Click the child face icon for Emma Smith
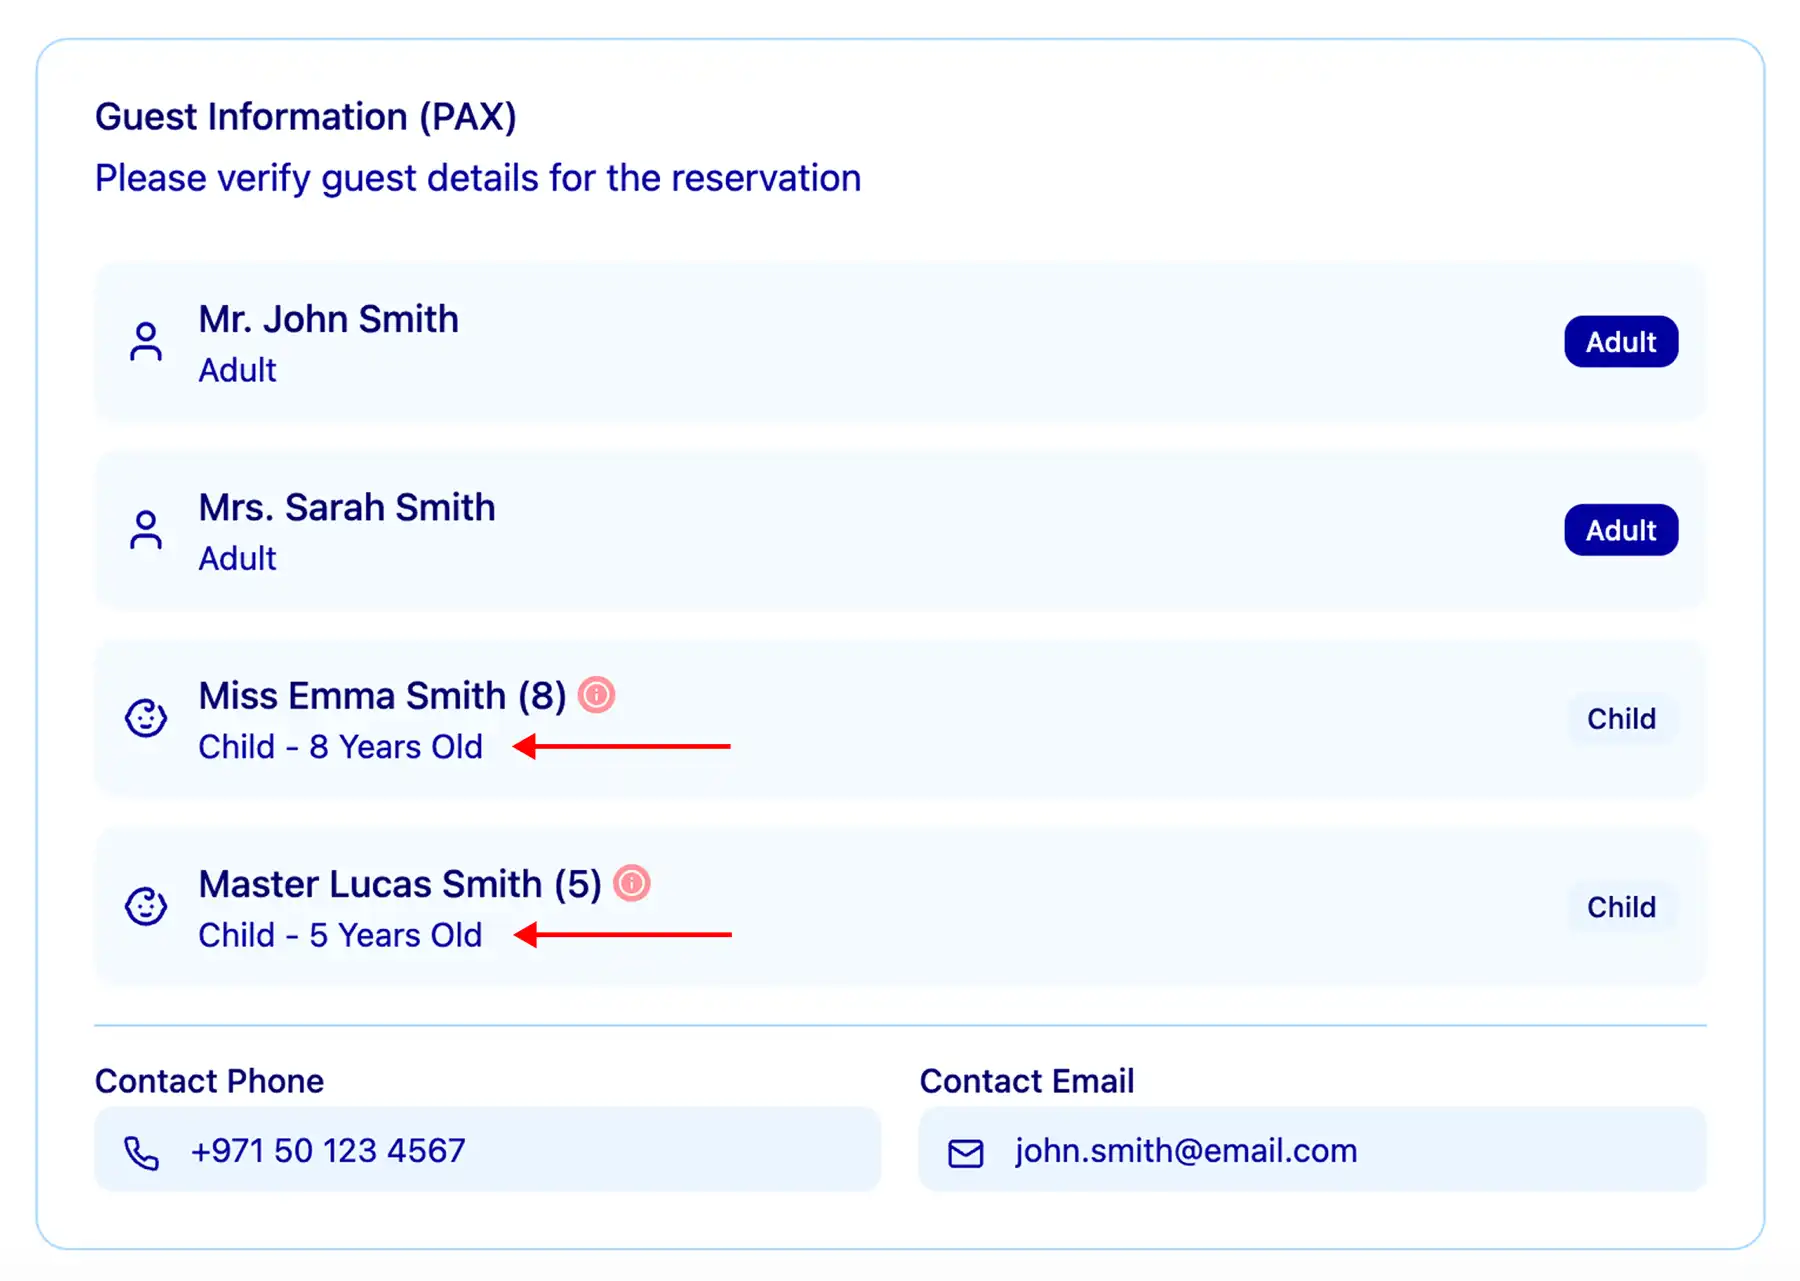Image resolution: width=1800 pixels, height=1281 pixels. (x=146, y=718)
